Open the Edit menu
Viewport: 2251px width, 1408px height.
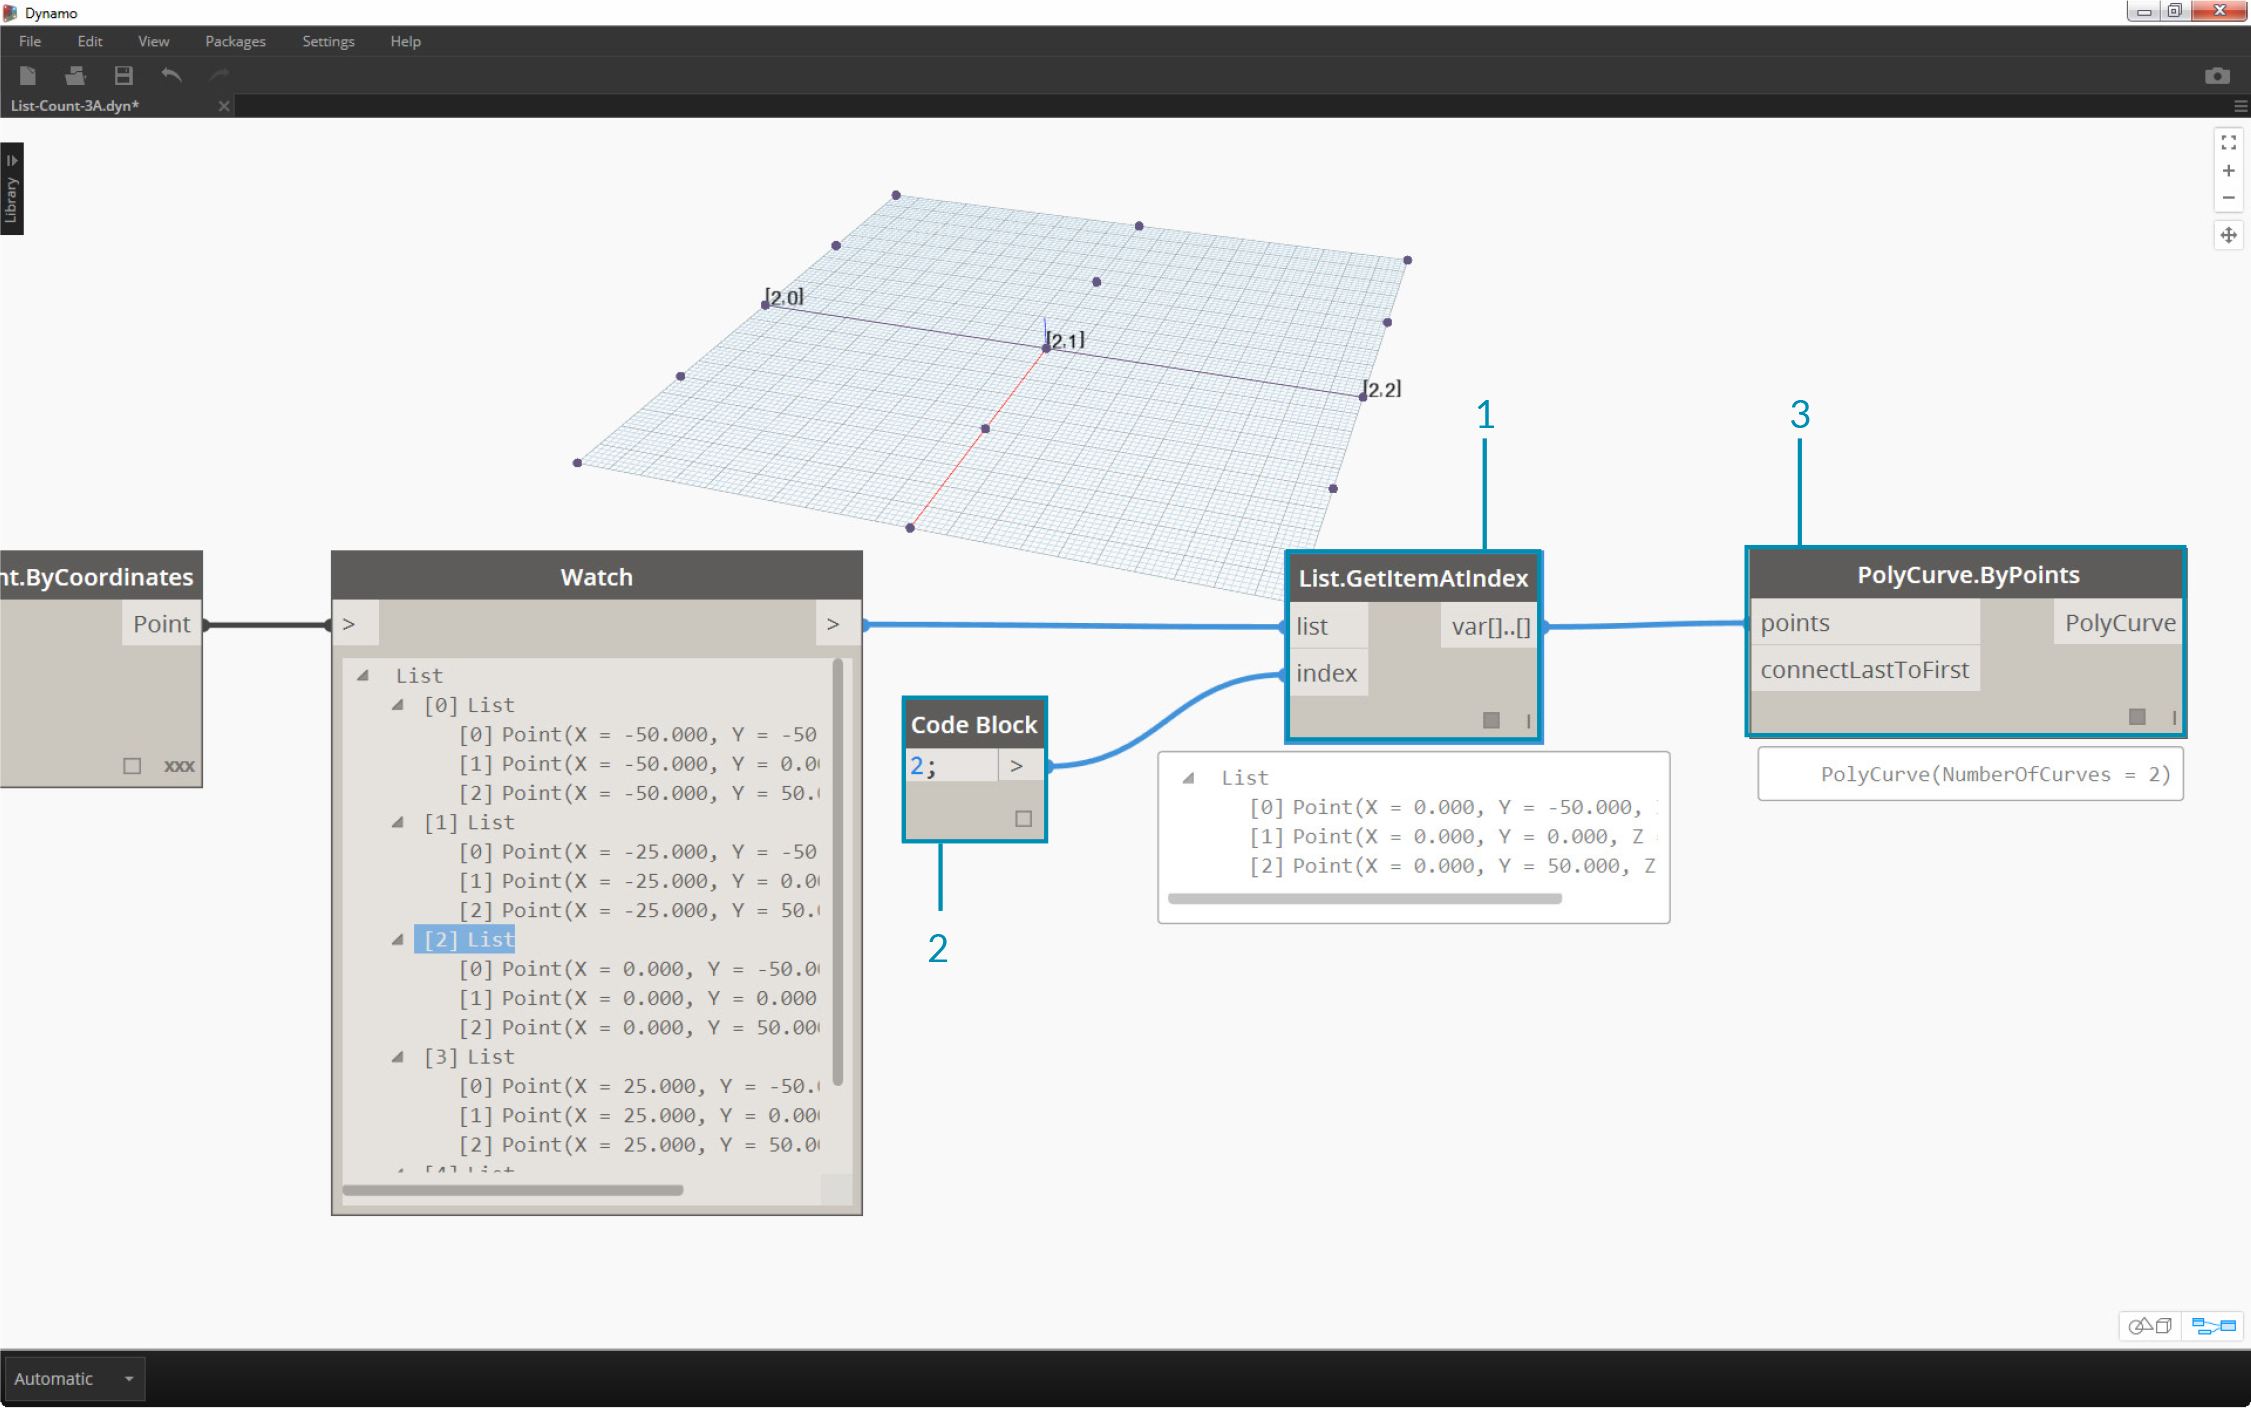[90, 41]
